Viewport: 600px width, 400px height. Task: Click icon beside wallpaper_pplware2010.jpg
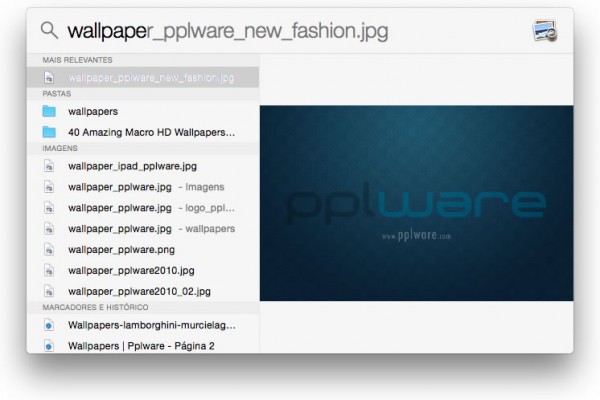49,271
